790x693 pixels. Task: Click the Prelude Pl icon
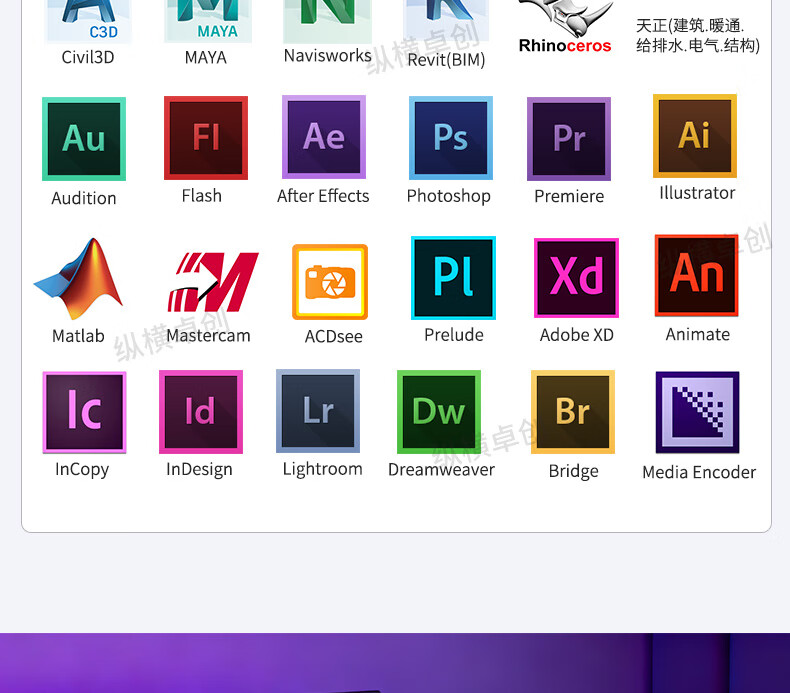tap(453, 278)
